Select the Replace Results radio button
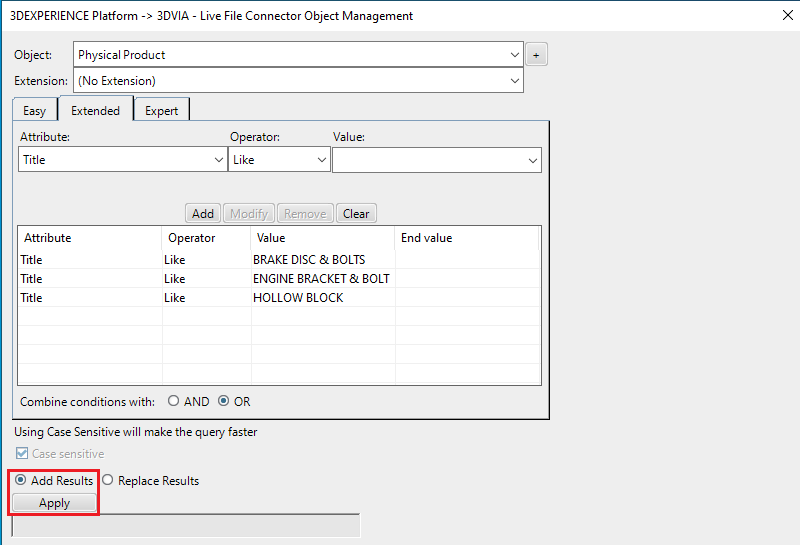 pyautogui.click(x=107, y=480)
